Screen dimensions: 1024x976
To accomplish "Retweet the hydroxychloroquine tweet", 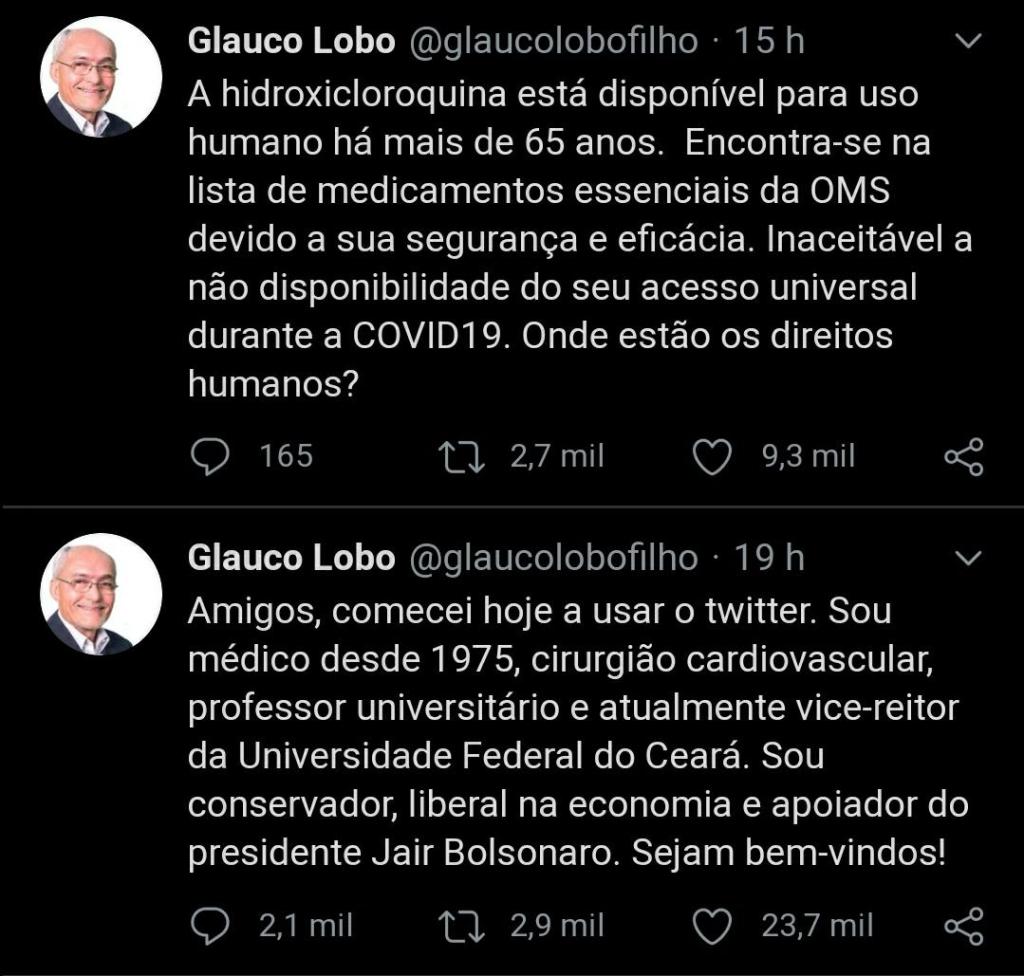I will point(463,457).
